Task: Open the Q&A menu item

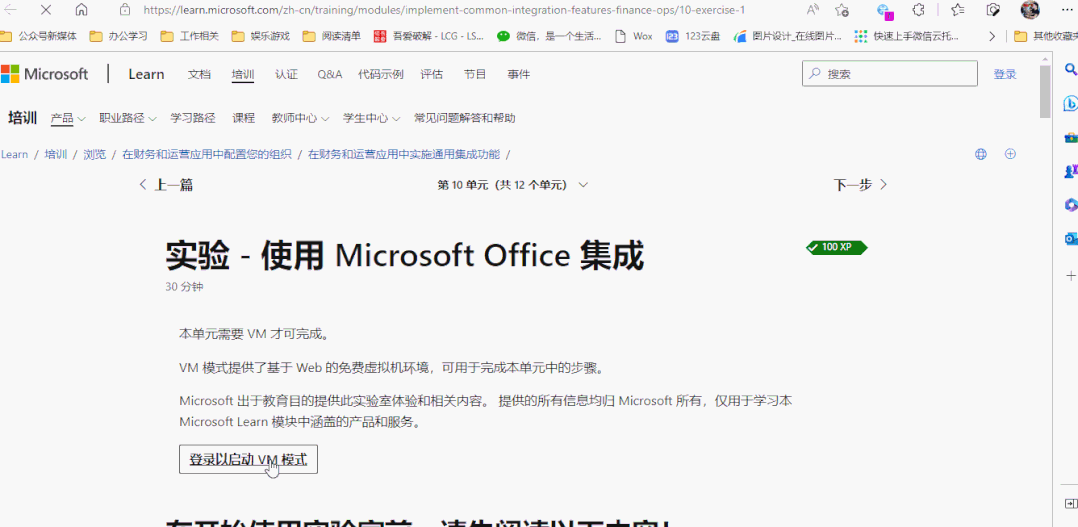Action: [329, 74]
